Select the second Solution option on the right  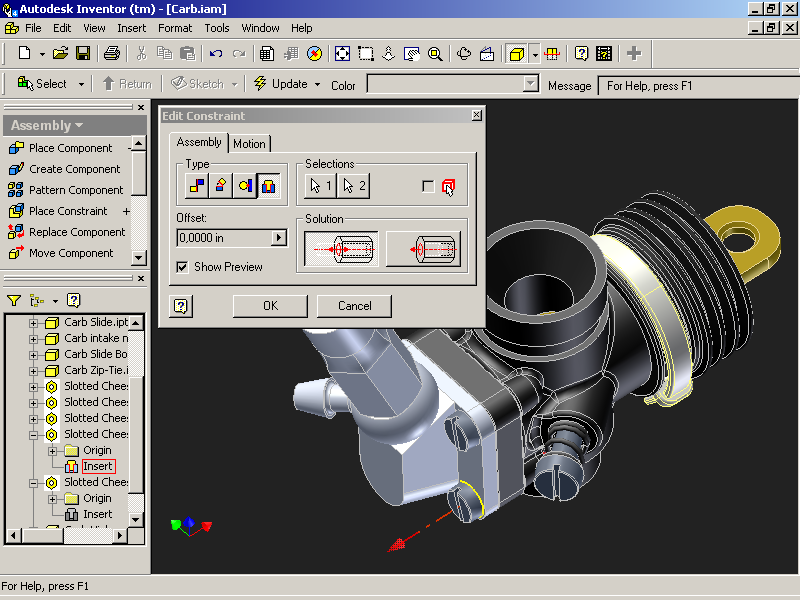(423, 249)
